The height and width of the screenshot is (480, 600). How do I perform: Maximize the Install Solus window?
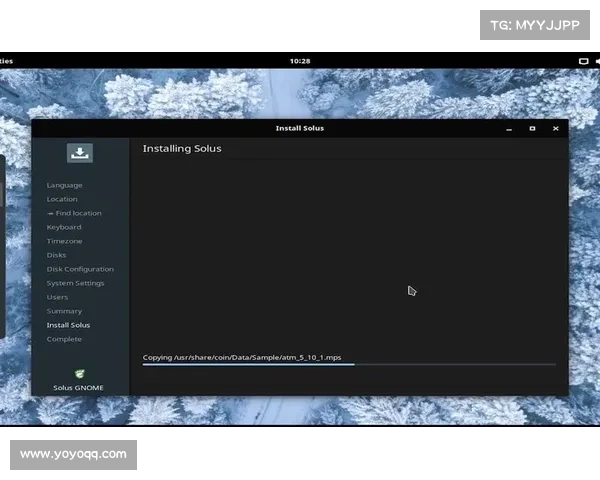(532, 128)
